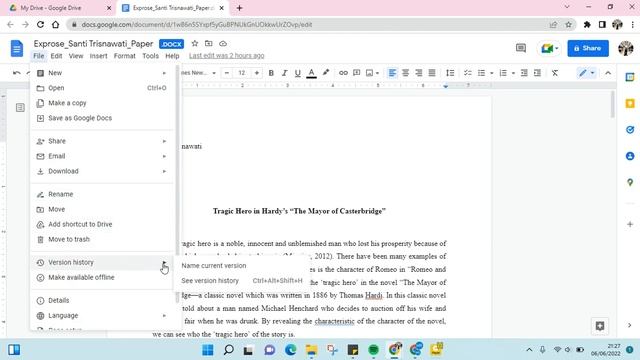Launch Spotify from the taskbar
This screenshot has width=640, height=360.
[x=373, y=350]
